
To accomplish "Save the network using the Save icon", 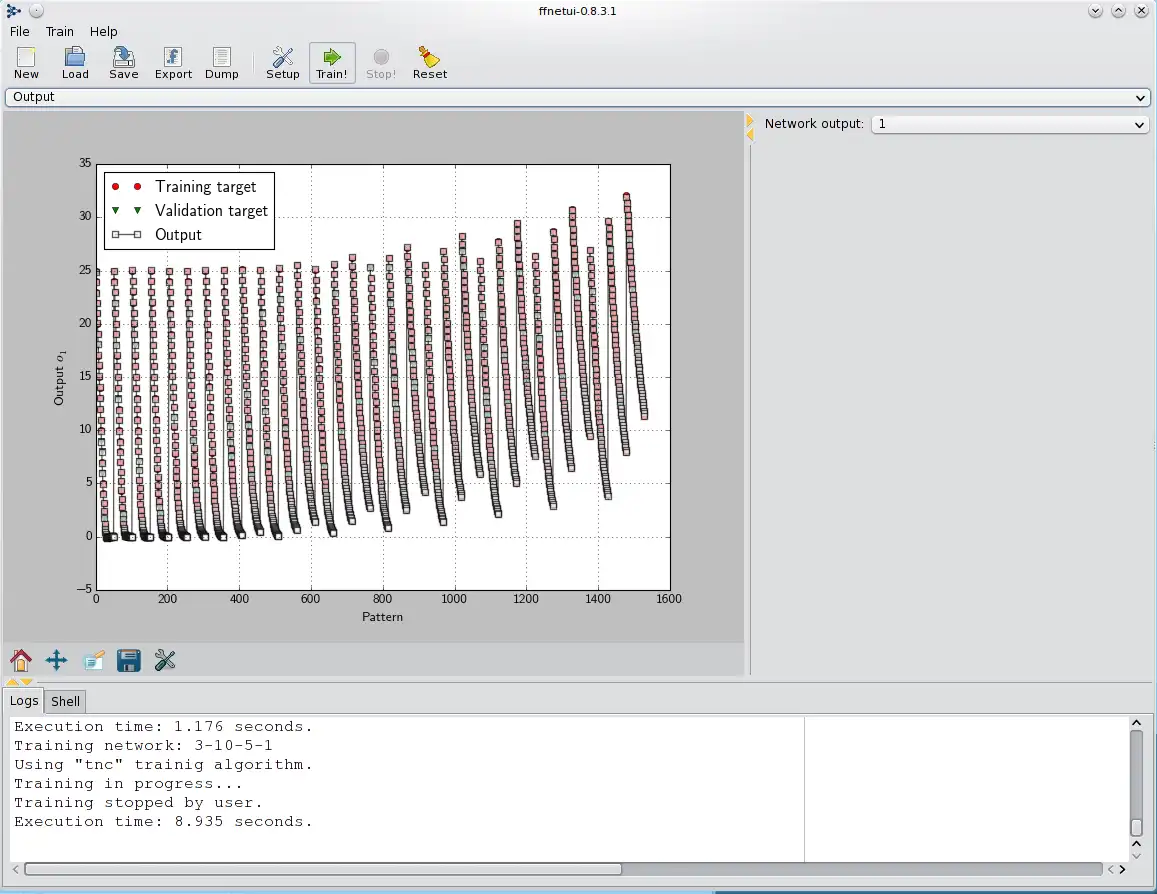I will coord(124,62).
